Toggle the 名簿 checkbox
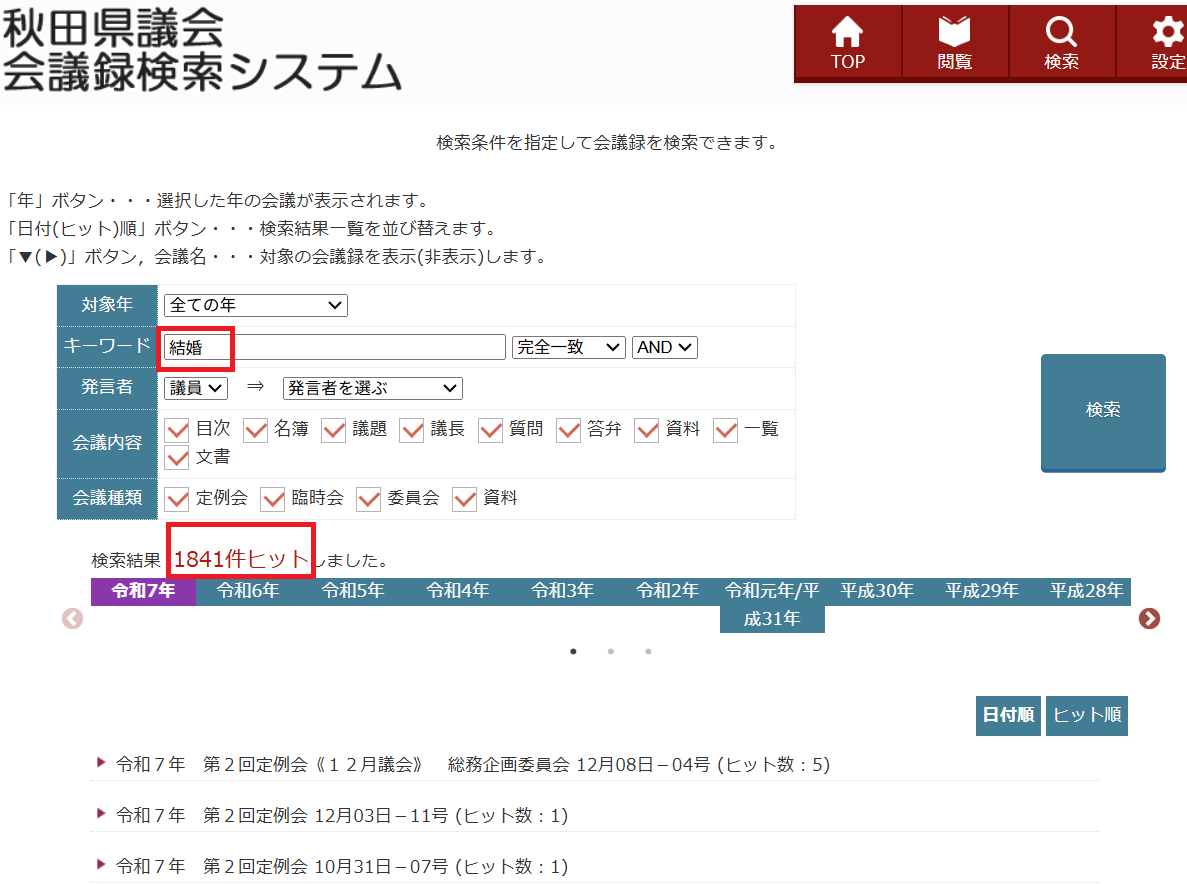Screen dimensions: 1187x884 click(x=256, y=430)
